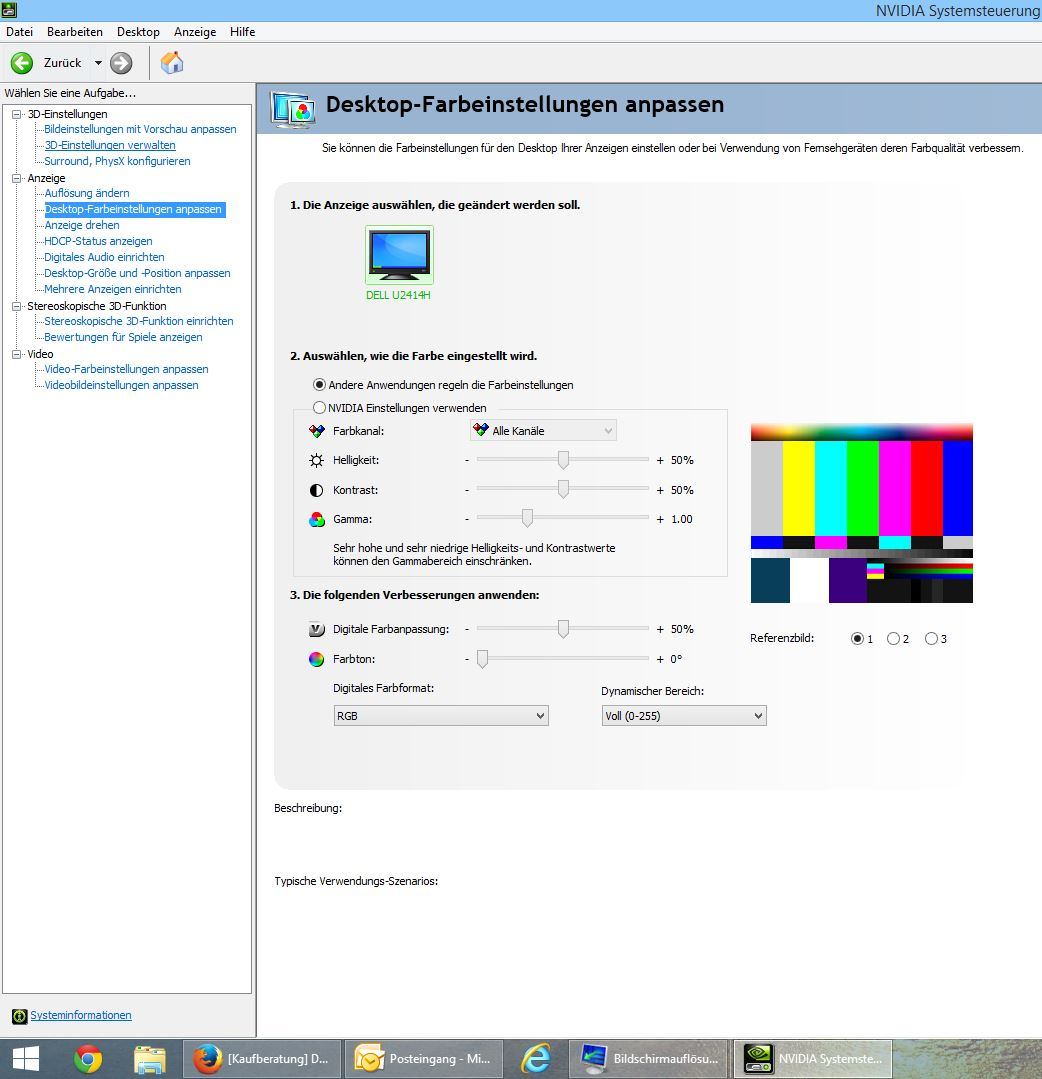Choose Referenzbild option 1
The height and width of the screenshot is (1079, 1042).
[858, 639]
